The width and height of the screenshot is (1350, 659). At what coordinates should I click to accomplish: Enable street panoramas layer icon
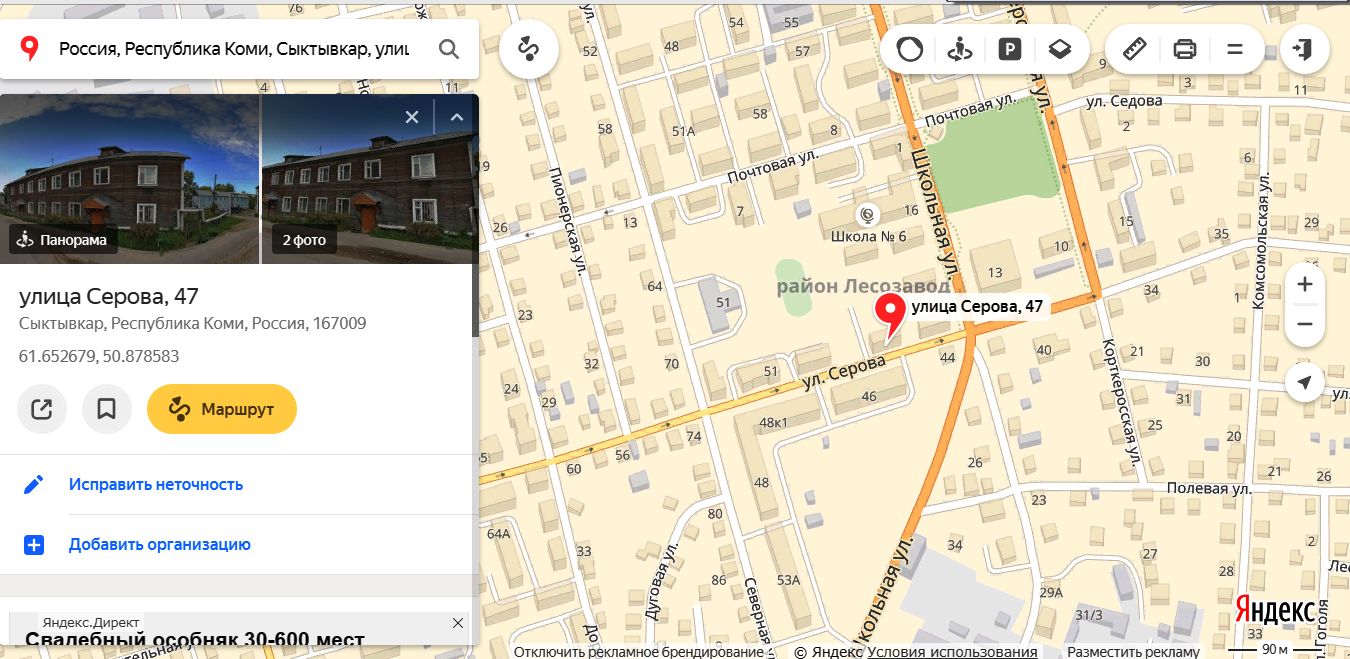coord(959,49)
